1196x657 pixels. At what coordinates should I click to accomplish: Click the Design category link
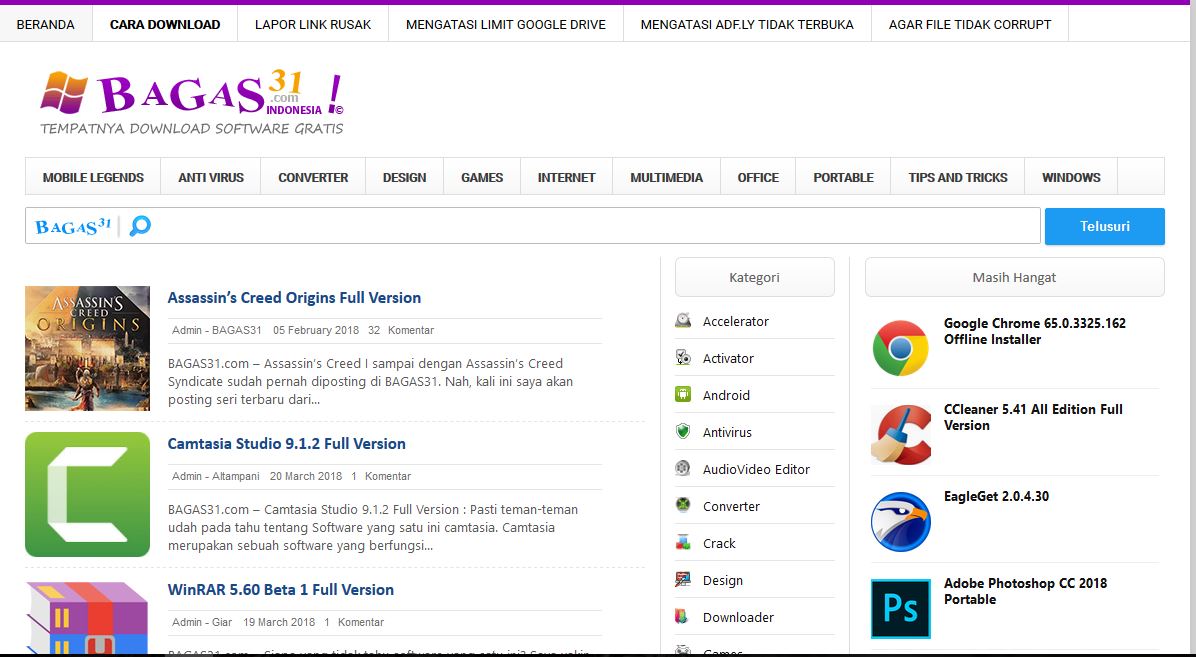(x=722, y=580)
